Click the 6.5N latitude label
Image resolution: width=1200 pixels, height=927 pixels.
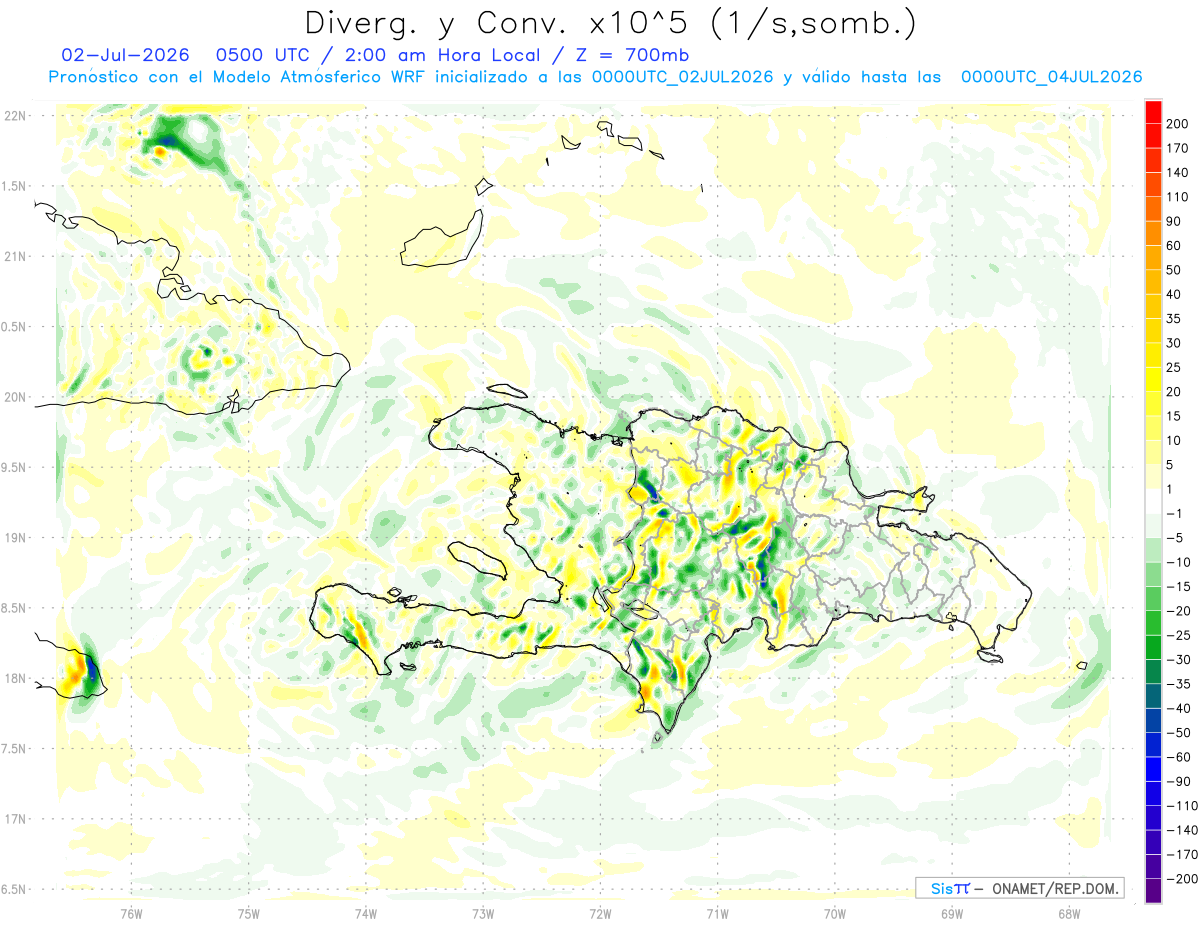(14, 889)
